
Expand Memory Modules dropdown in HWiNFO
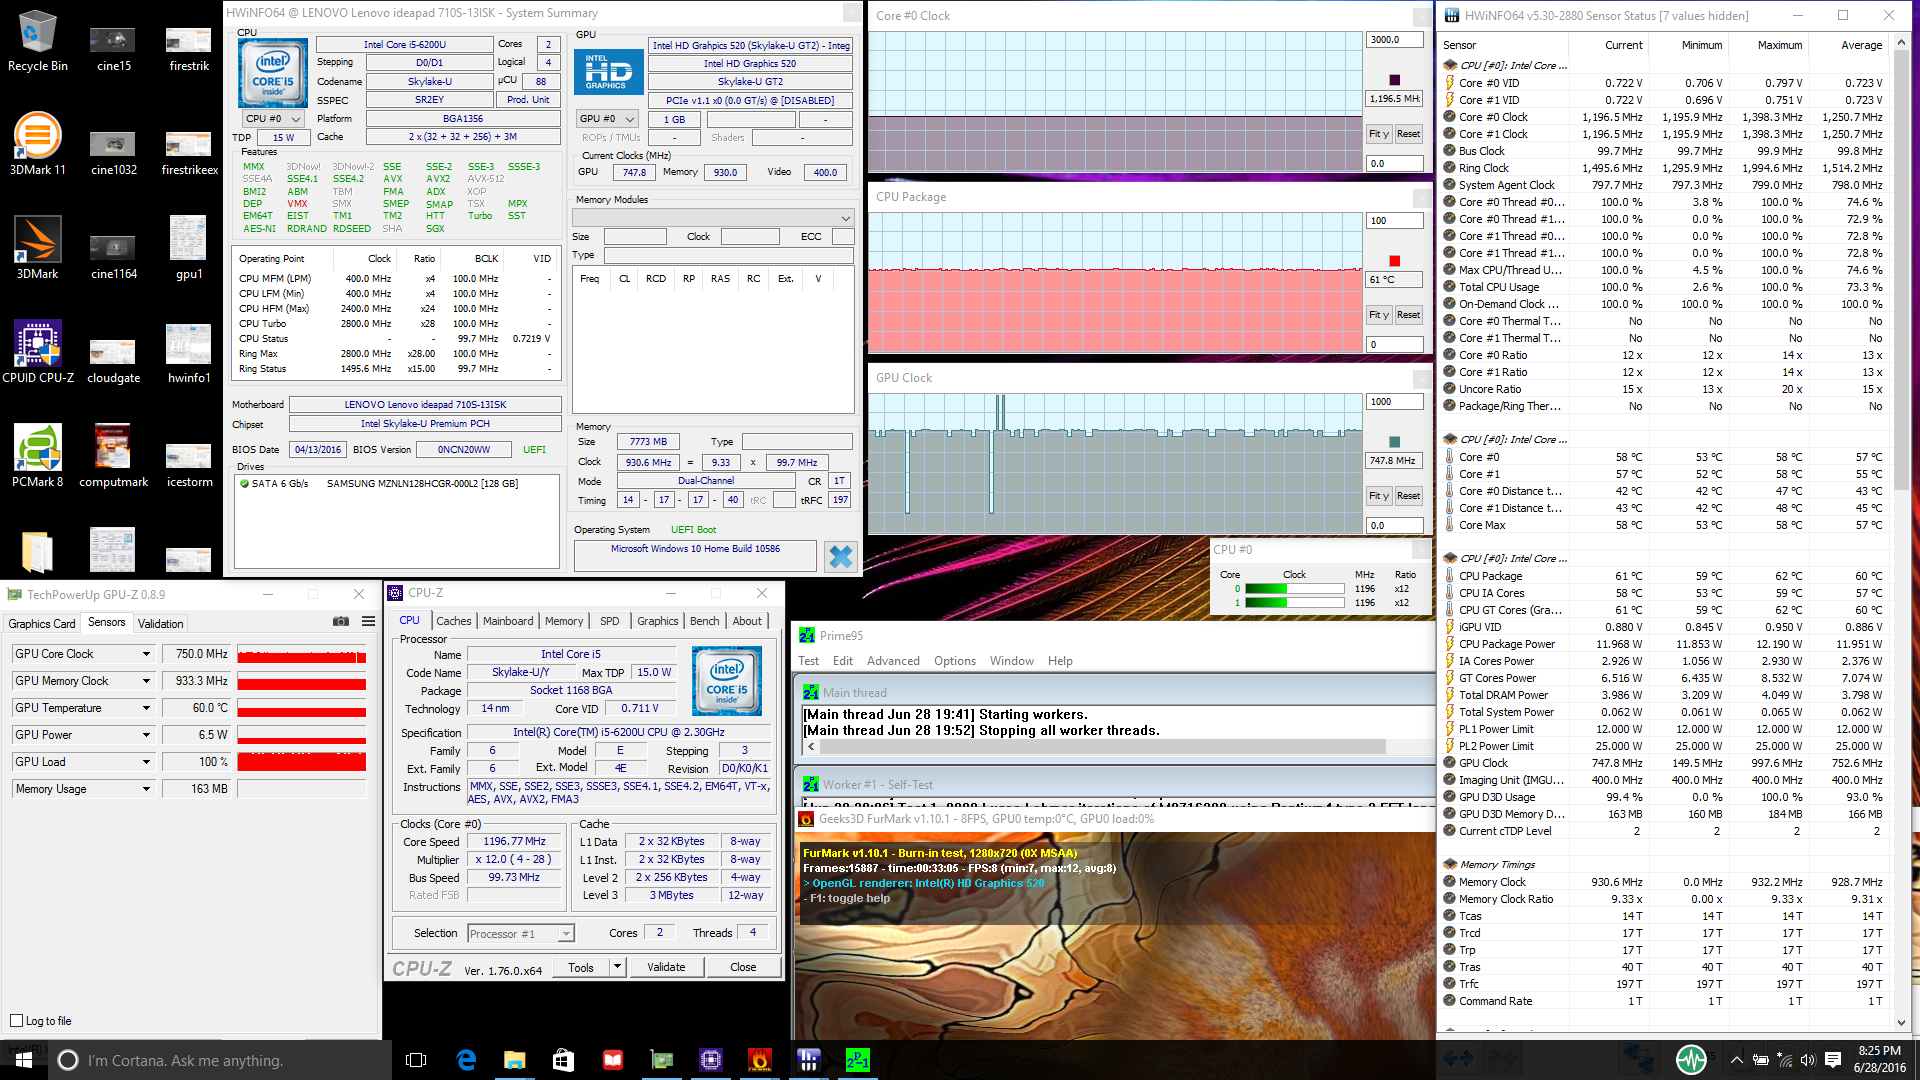point(713,218)
